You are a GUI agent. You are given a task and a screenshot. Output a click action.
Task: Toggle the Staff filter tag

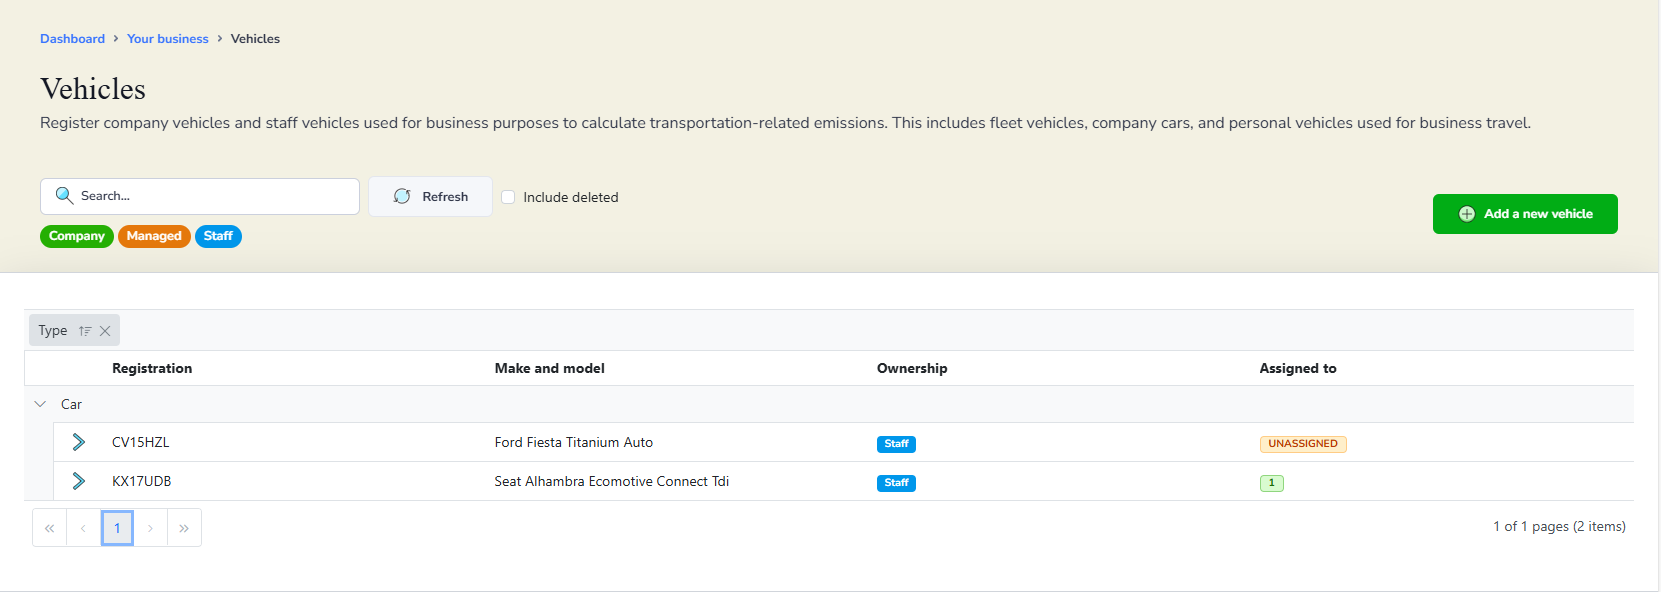click(218, 236)
